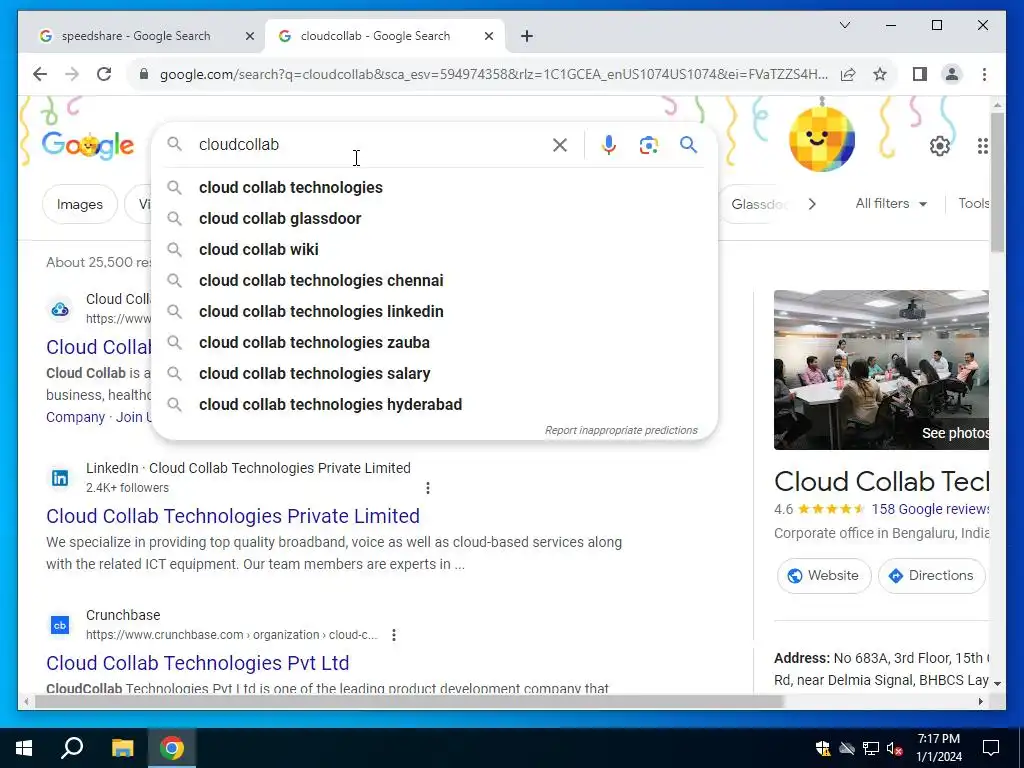Screen dimensions: 1024x768
Task: Click the browser forward arrow
Action: click(x=72, y=74)
